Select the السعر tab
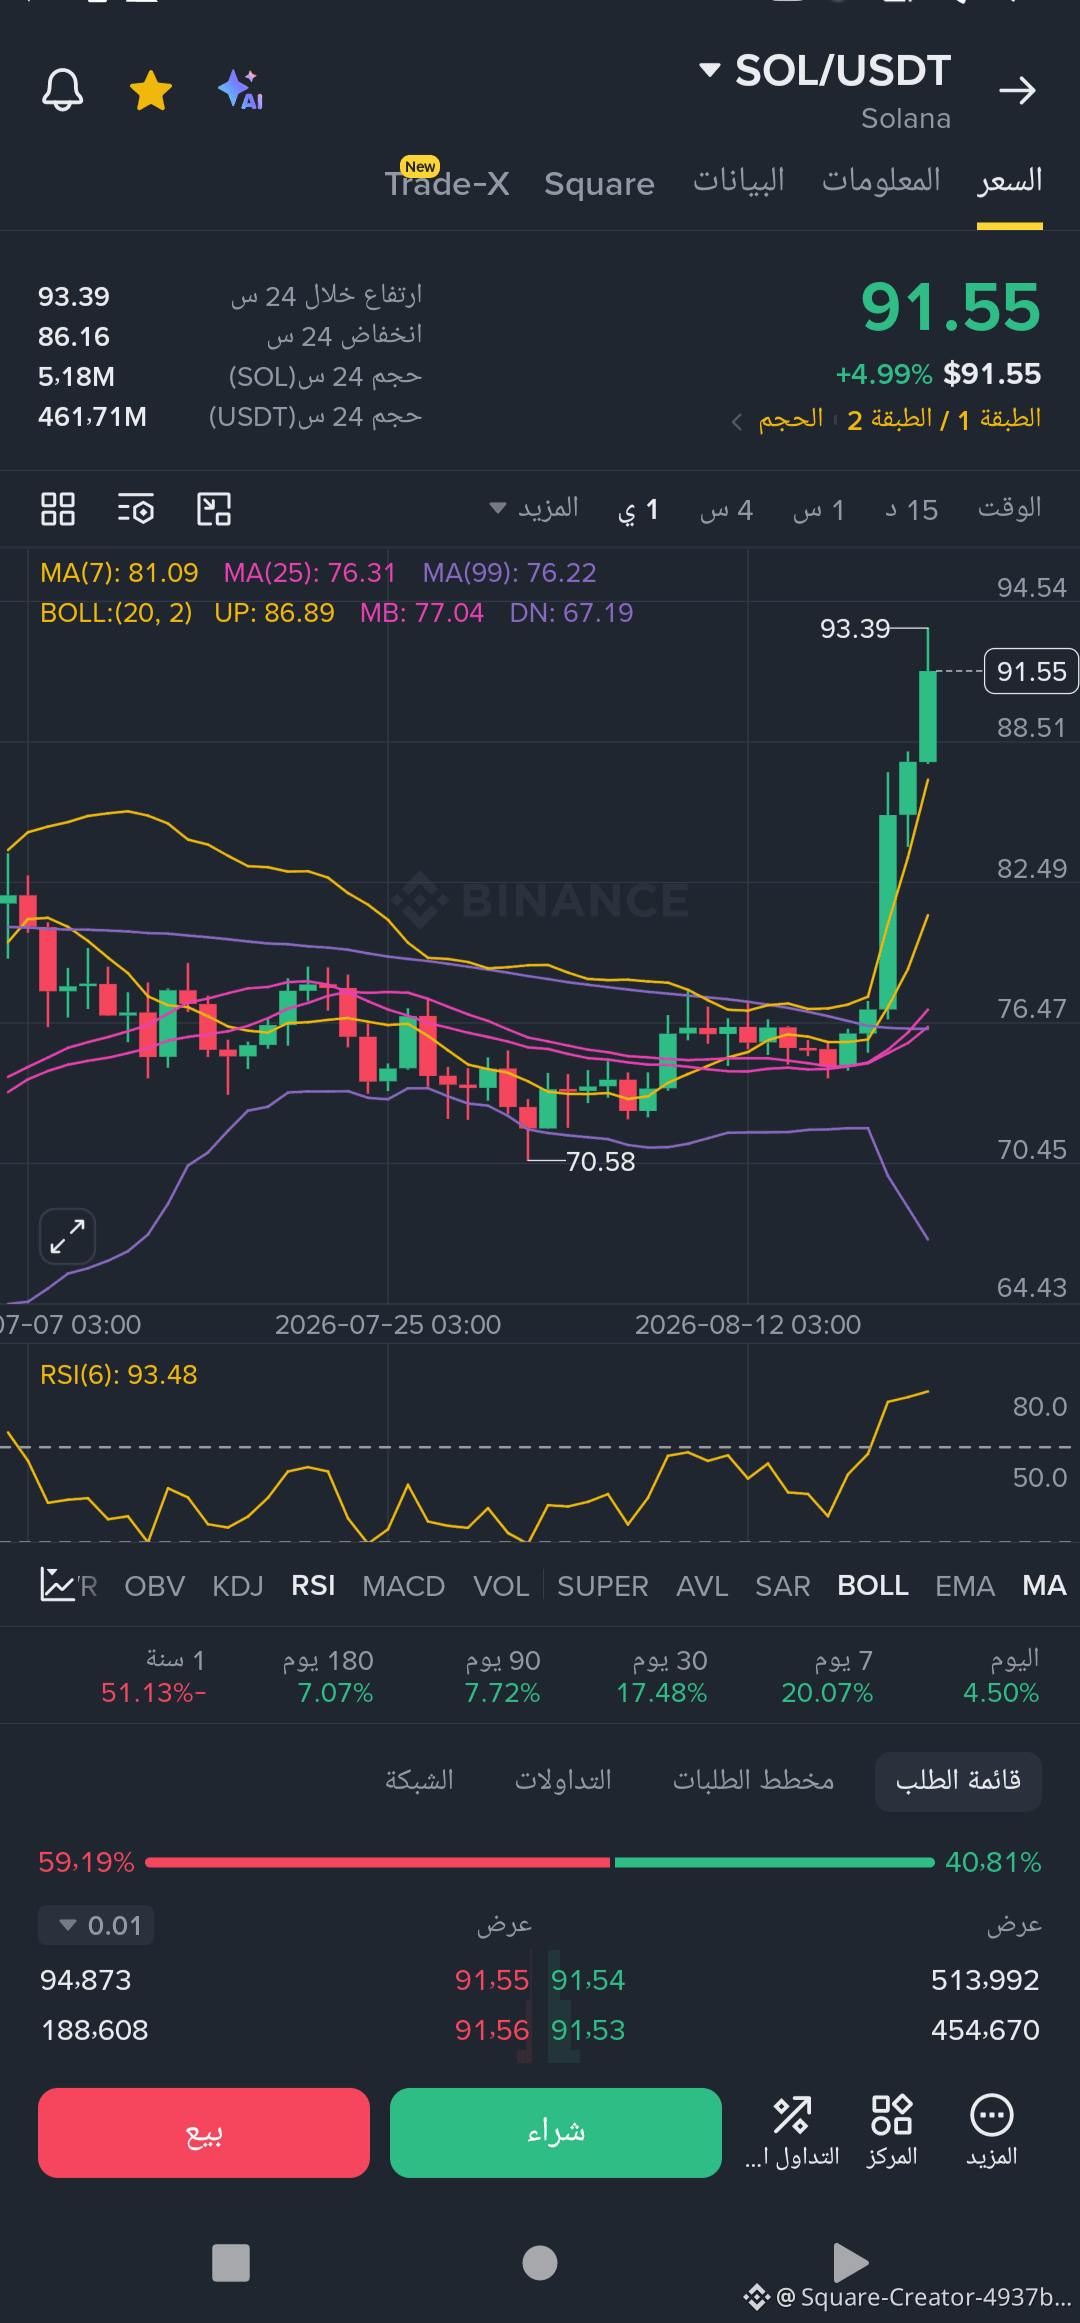1080x2323 pixels. pos(1010,180)
